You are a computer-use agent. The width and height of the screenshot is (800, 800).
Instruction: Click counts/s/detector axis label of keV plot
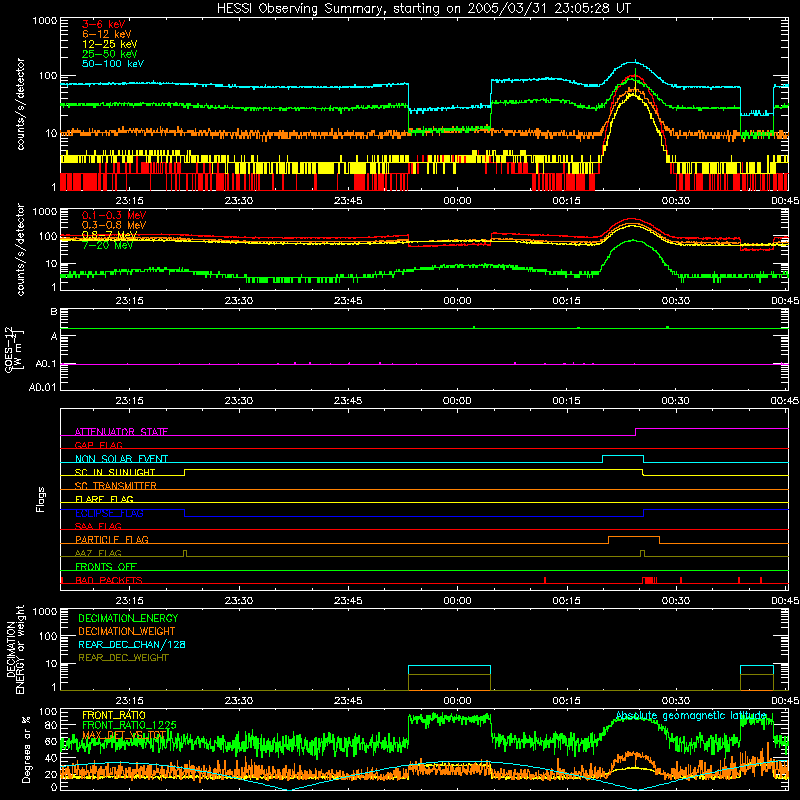[x=20, y=104]
